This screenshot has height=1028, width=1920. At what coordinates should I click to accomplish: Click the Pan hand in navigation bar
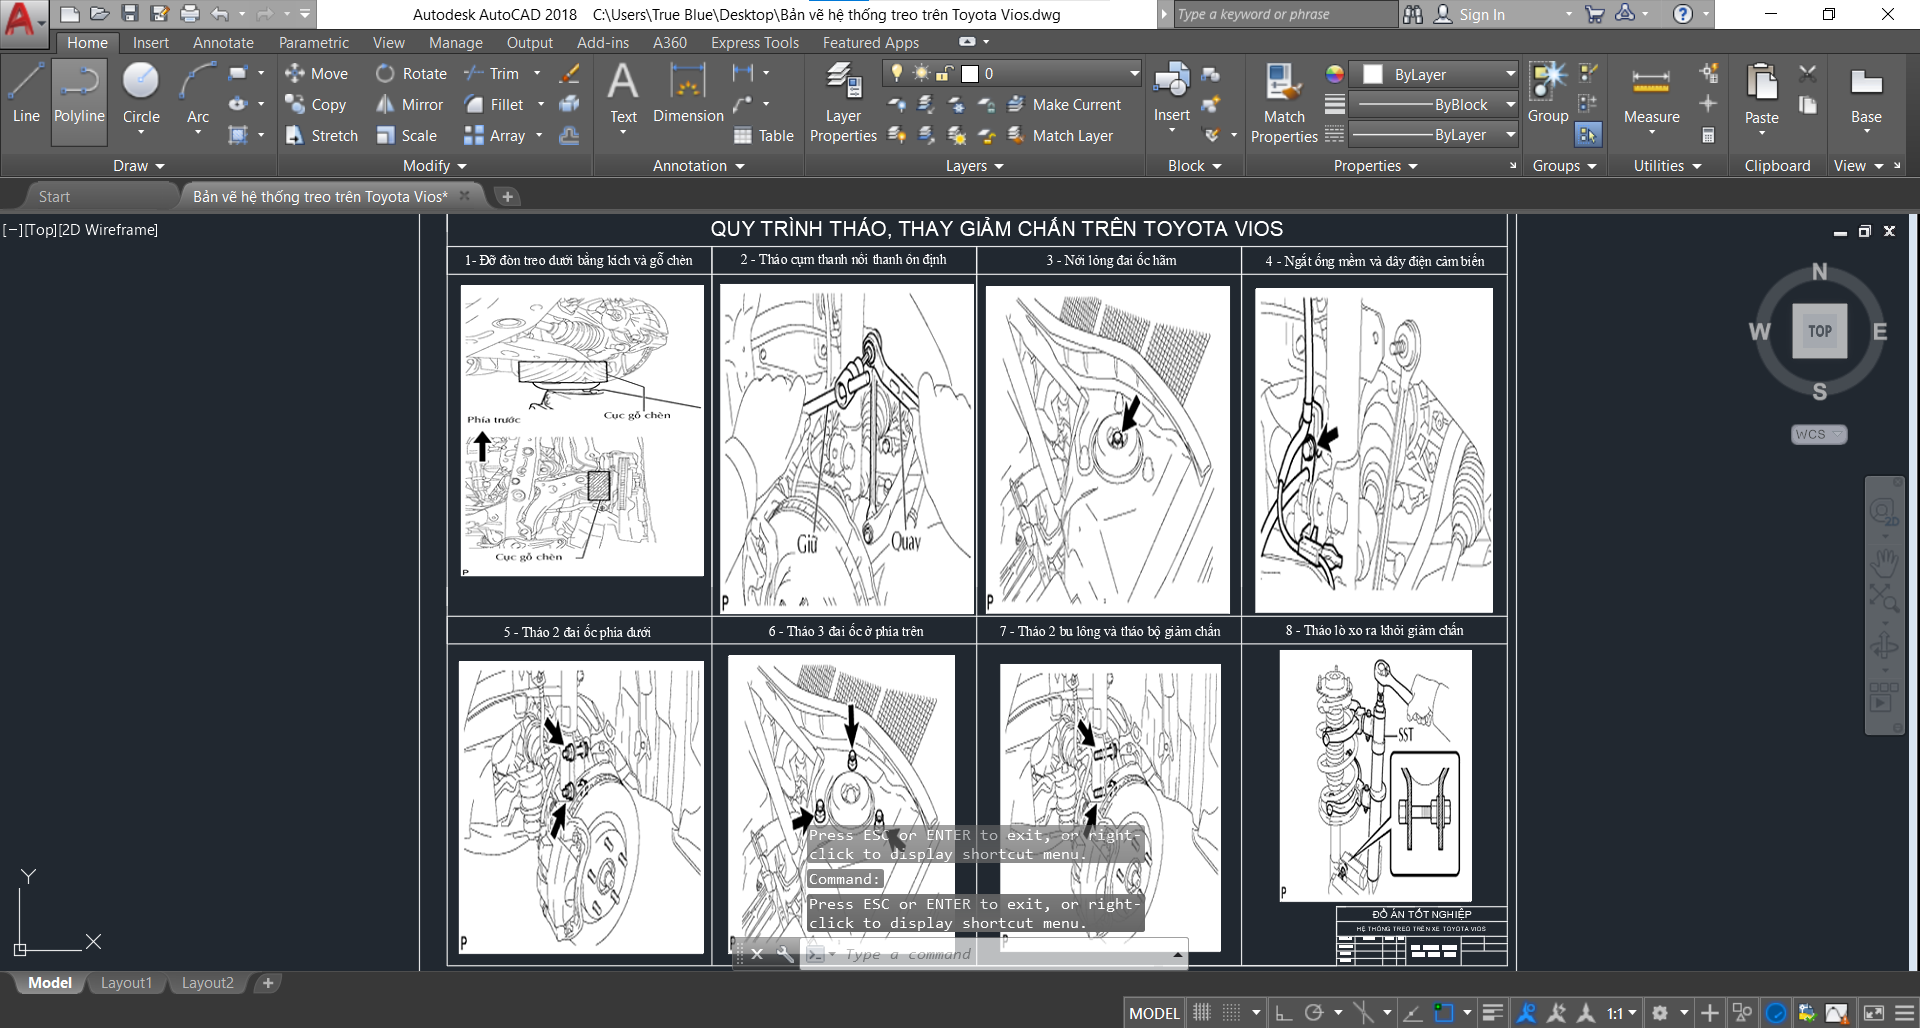tap(1884, 562)
